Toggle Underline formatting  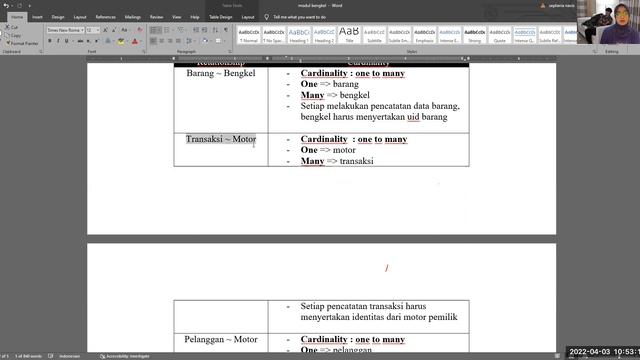67,41
